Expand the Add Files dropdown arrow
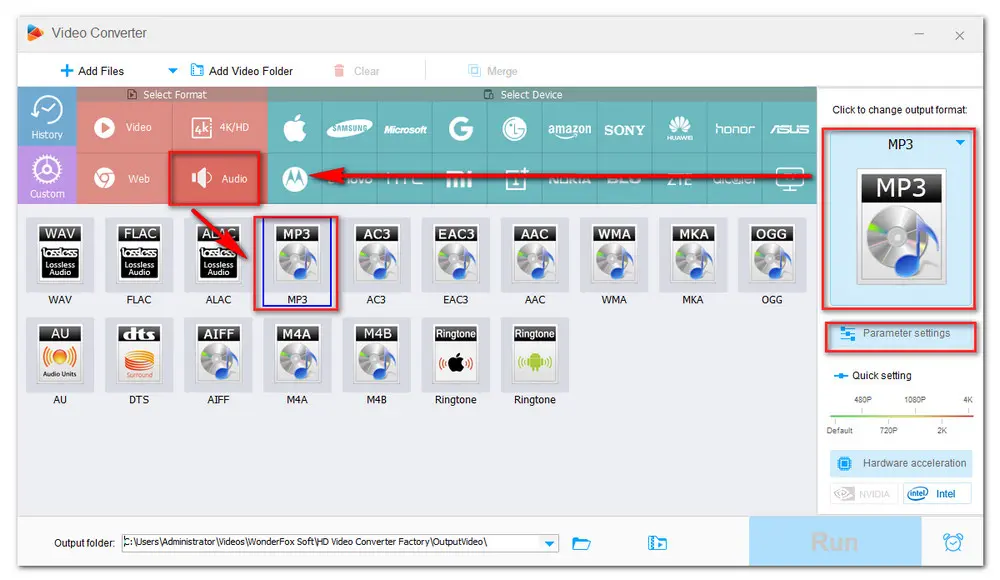1000x580 pixels. [x=172, y=70]
